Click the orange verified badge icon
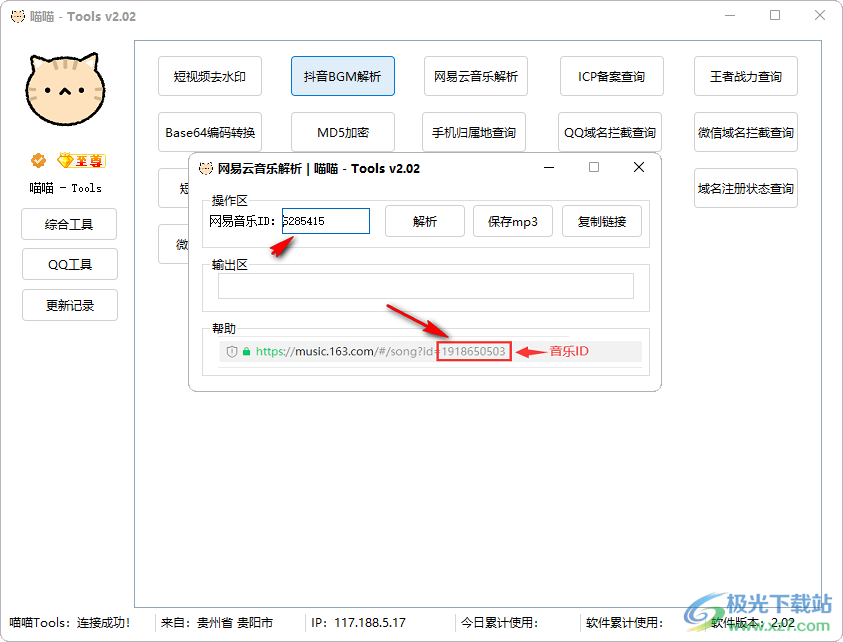843x642 pixels. click(x=38, y=160)
